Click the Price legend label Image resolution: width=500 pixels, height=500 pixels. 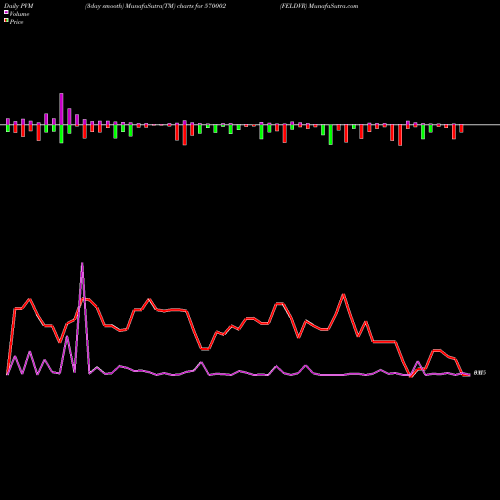click(16, 22)
